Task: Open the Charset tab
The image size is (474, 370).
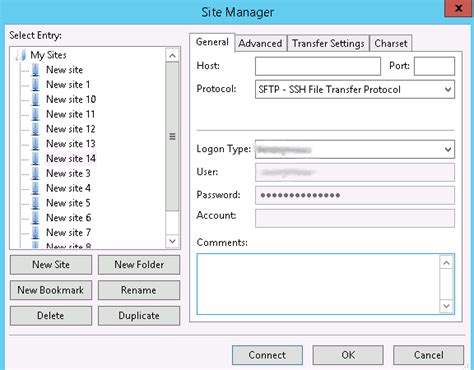Action: (391, 44)
